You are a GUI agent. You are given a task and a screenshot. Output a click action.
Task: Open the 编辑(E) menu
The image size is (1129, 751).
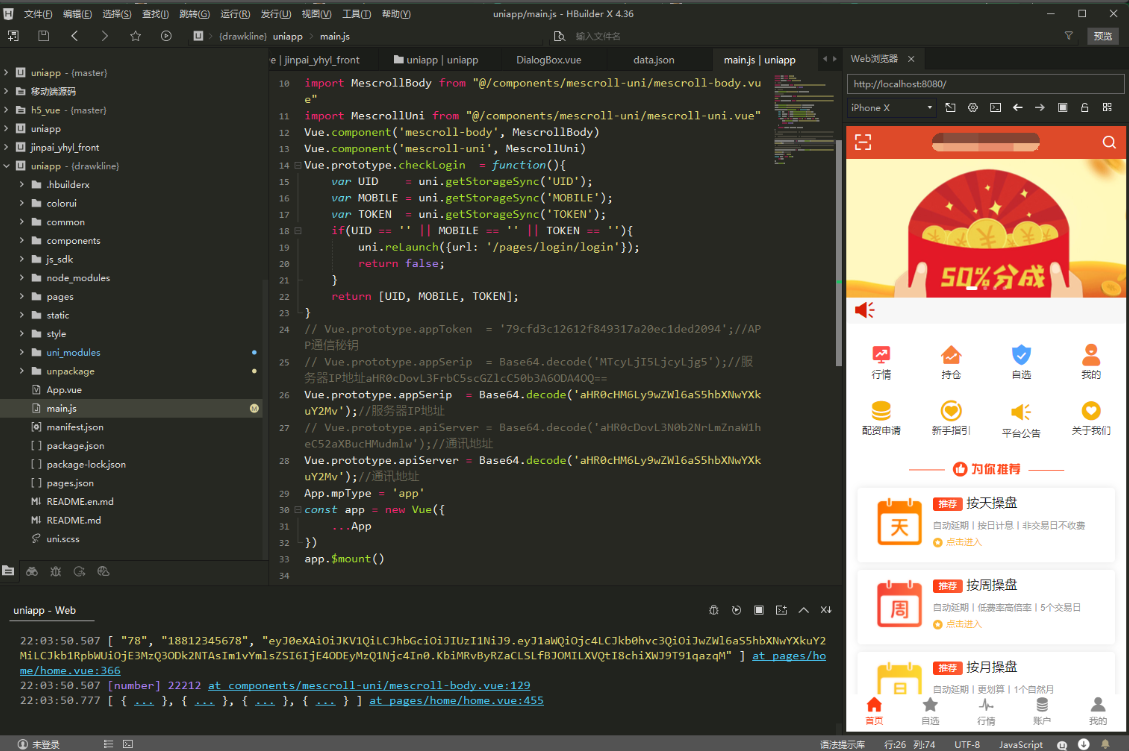(77, 14)
